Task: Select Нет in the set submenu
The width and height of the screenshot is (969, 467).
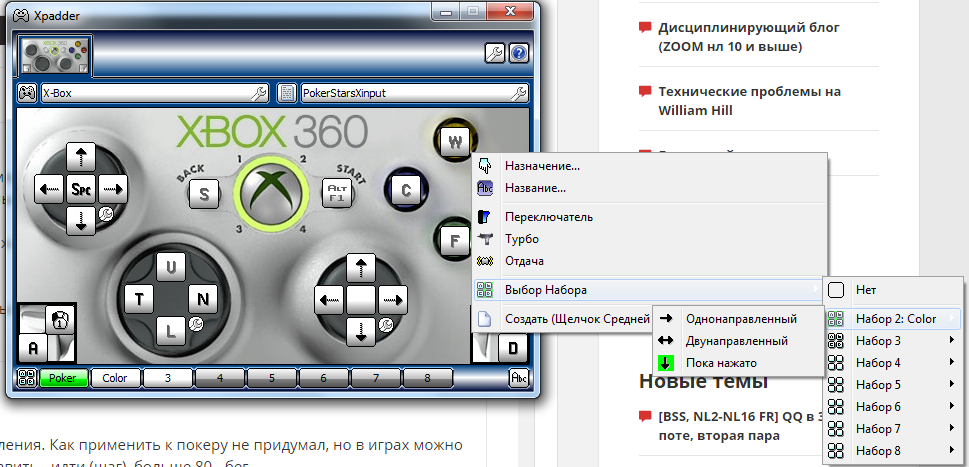Action: [894, 289]
